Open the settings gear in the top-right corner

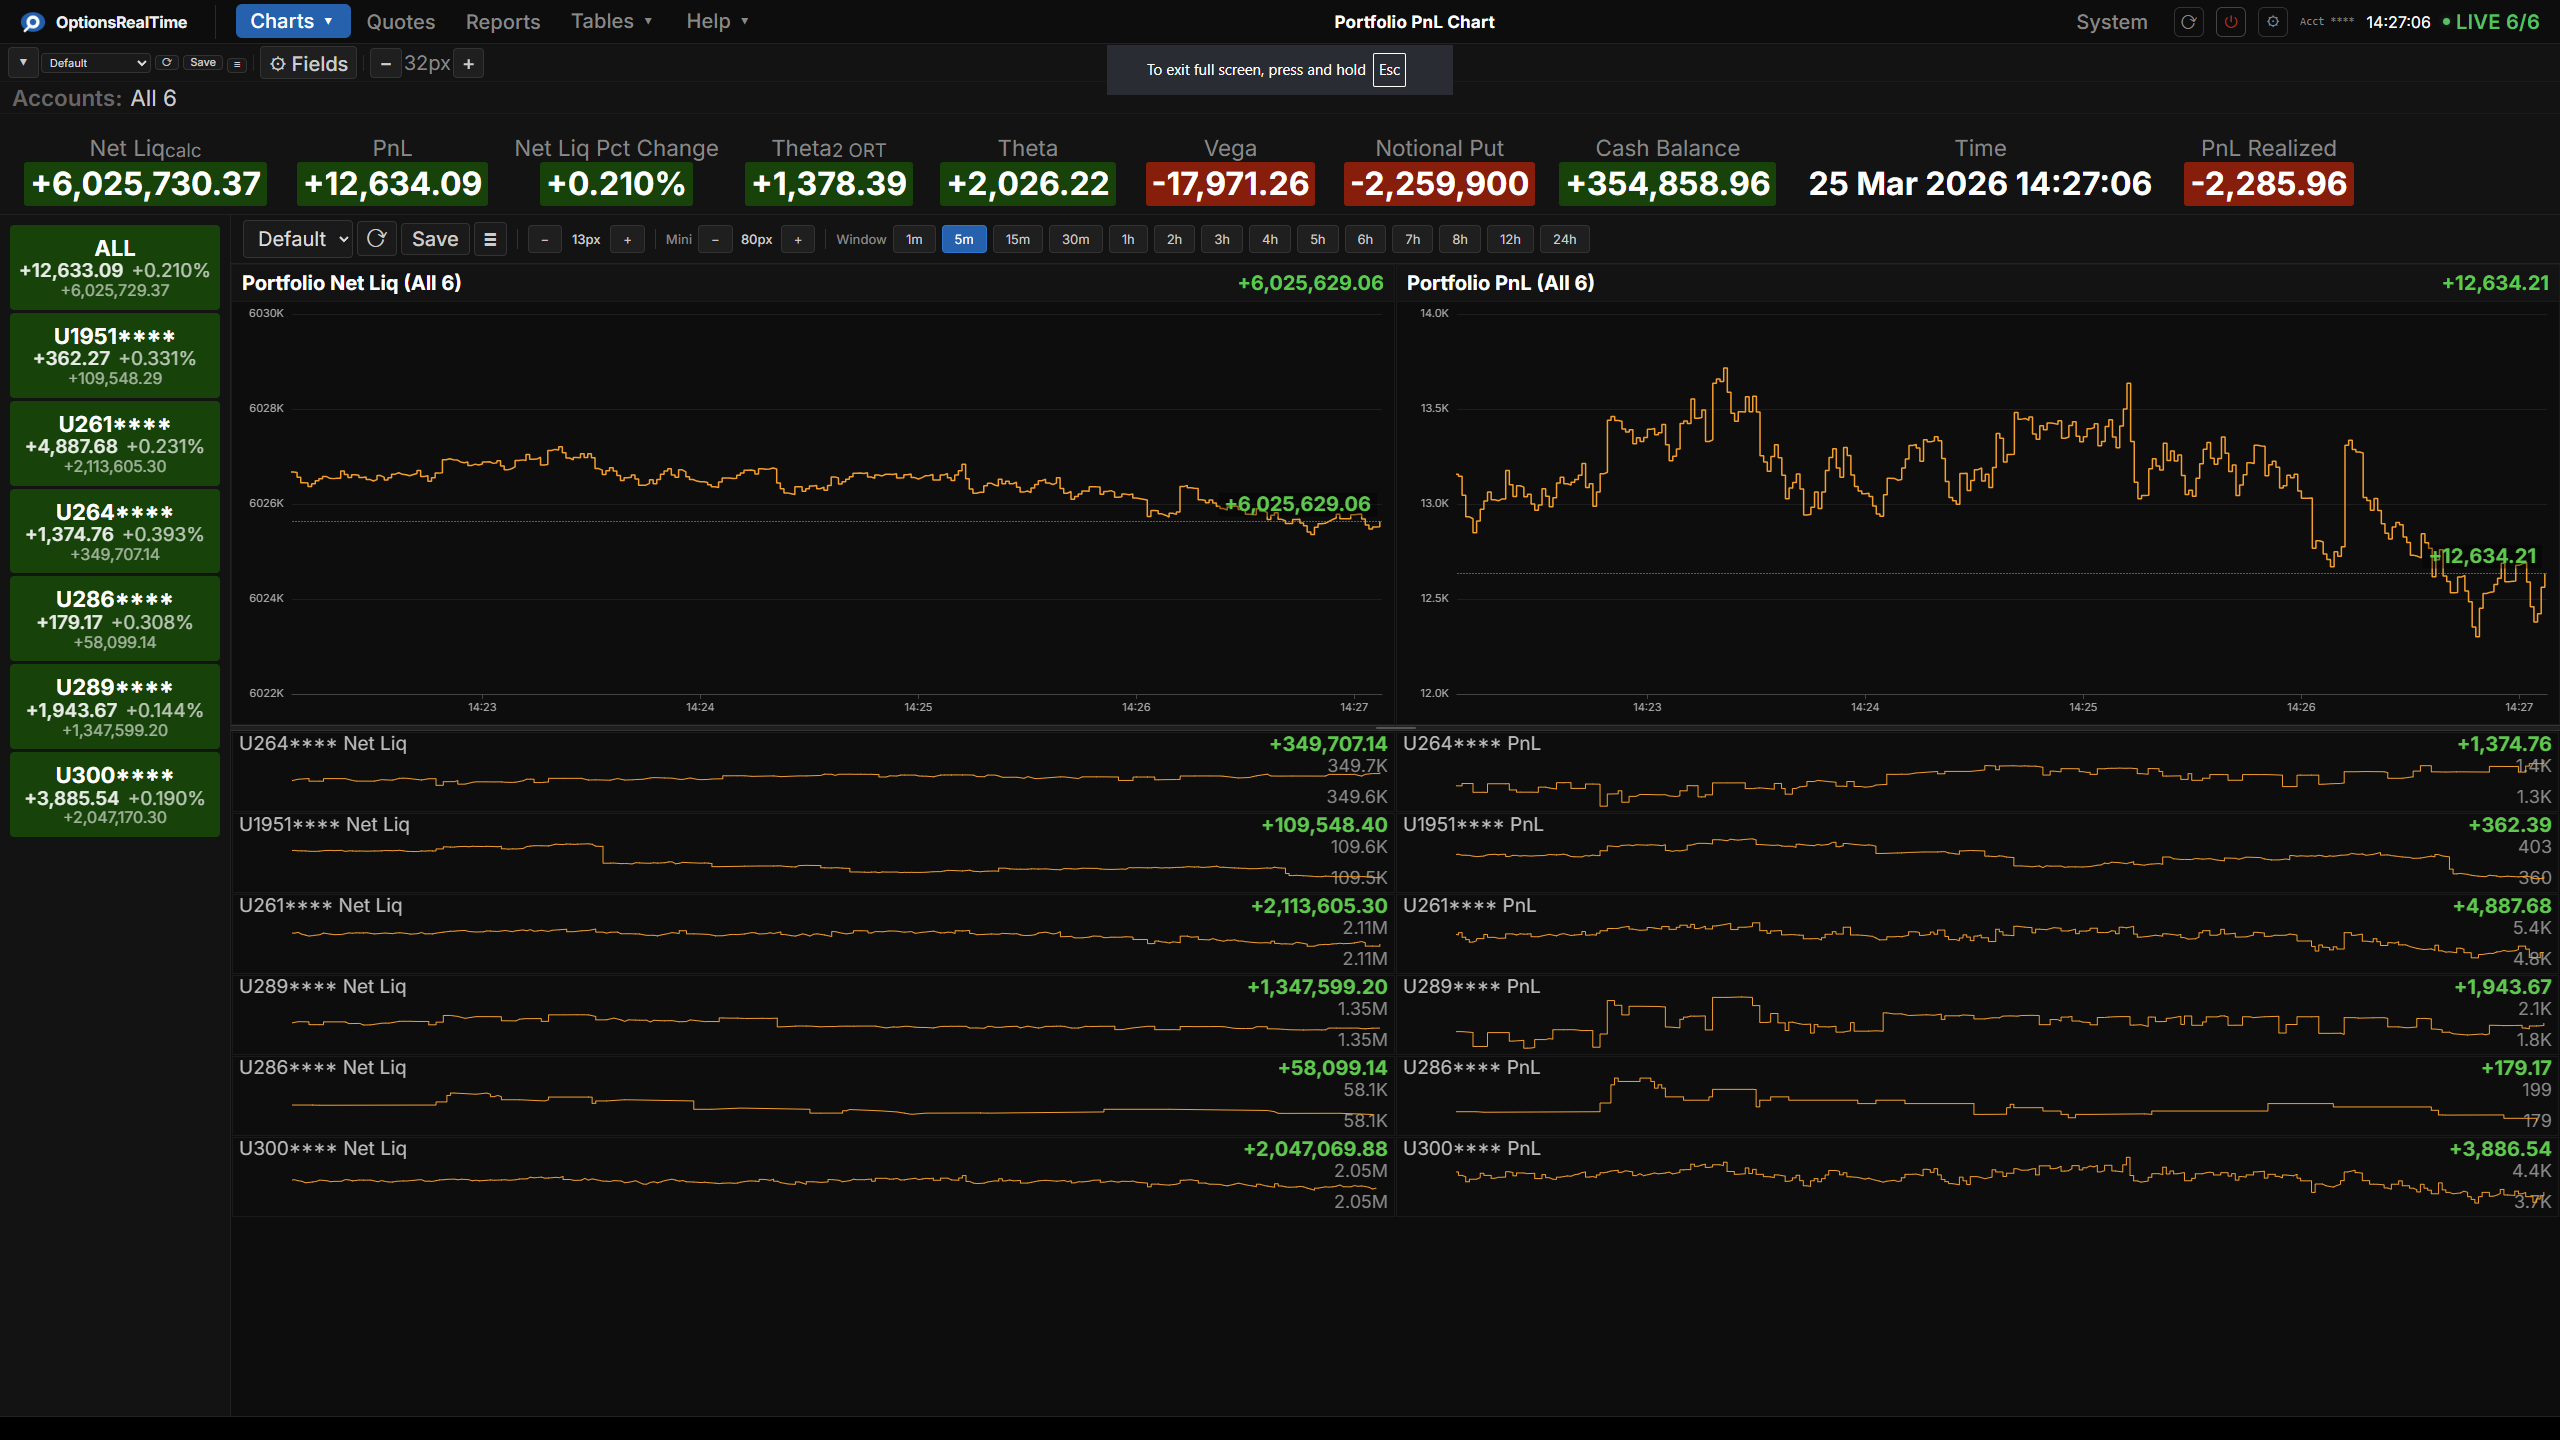[x=2272, y=21]
